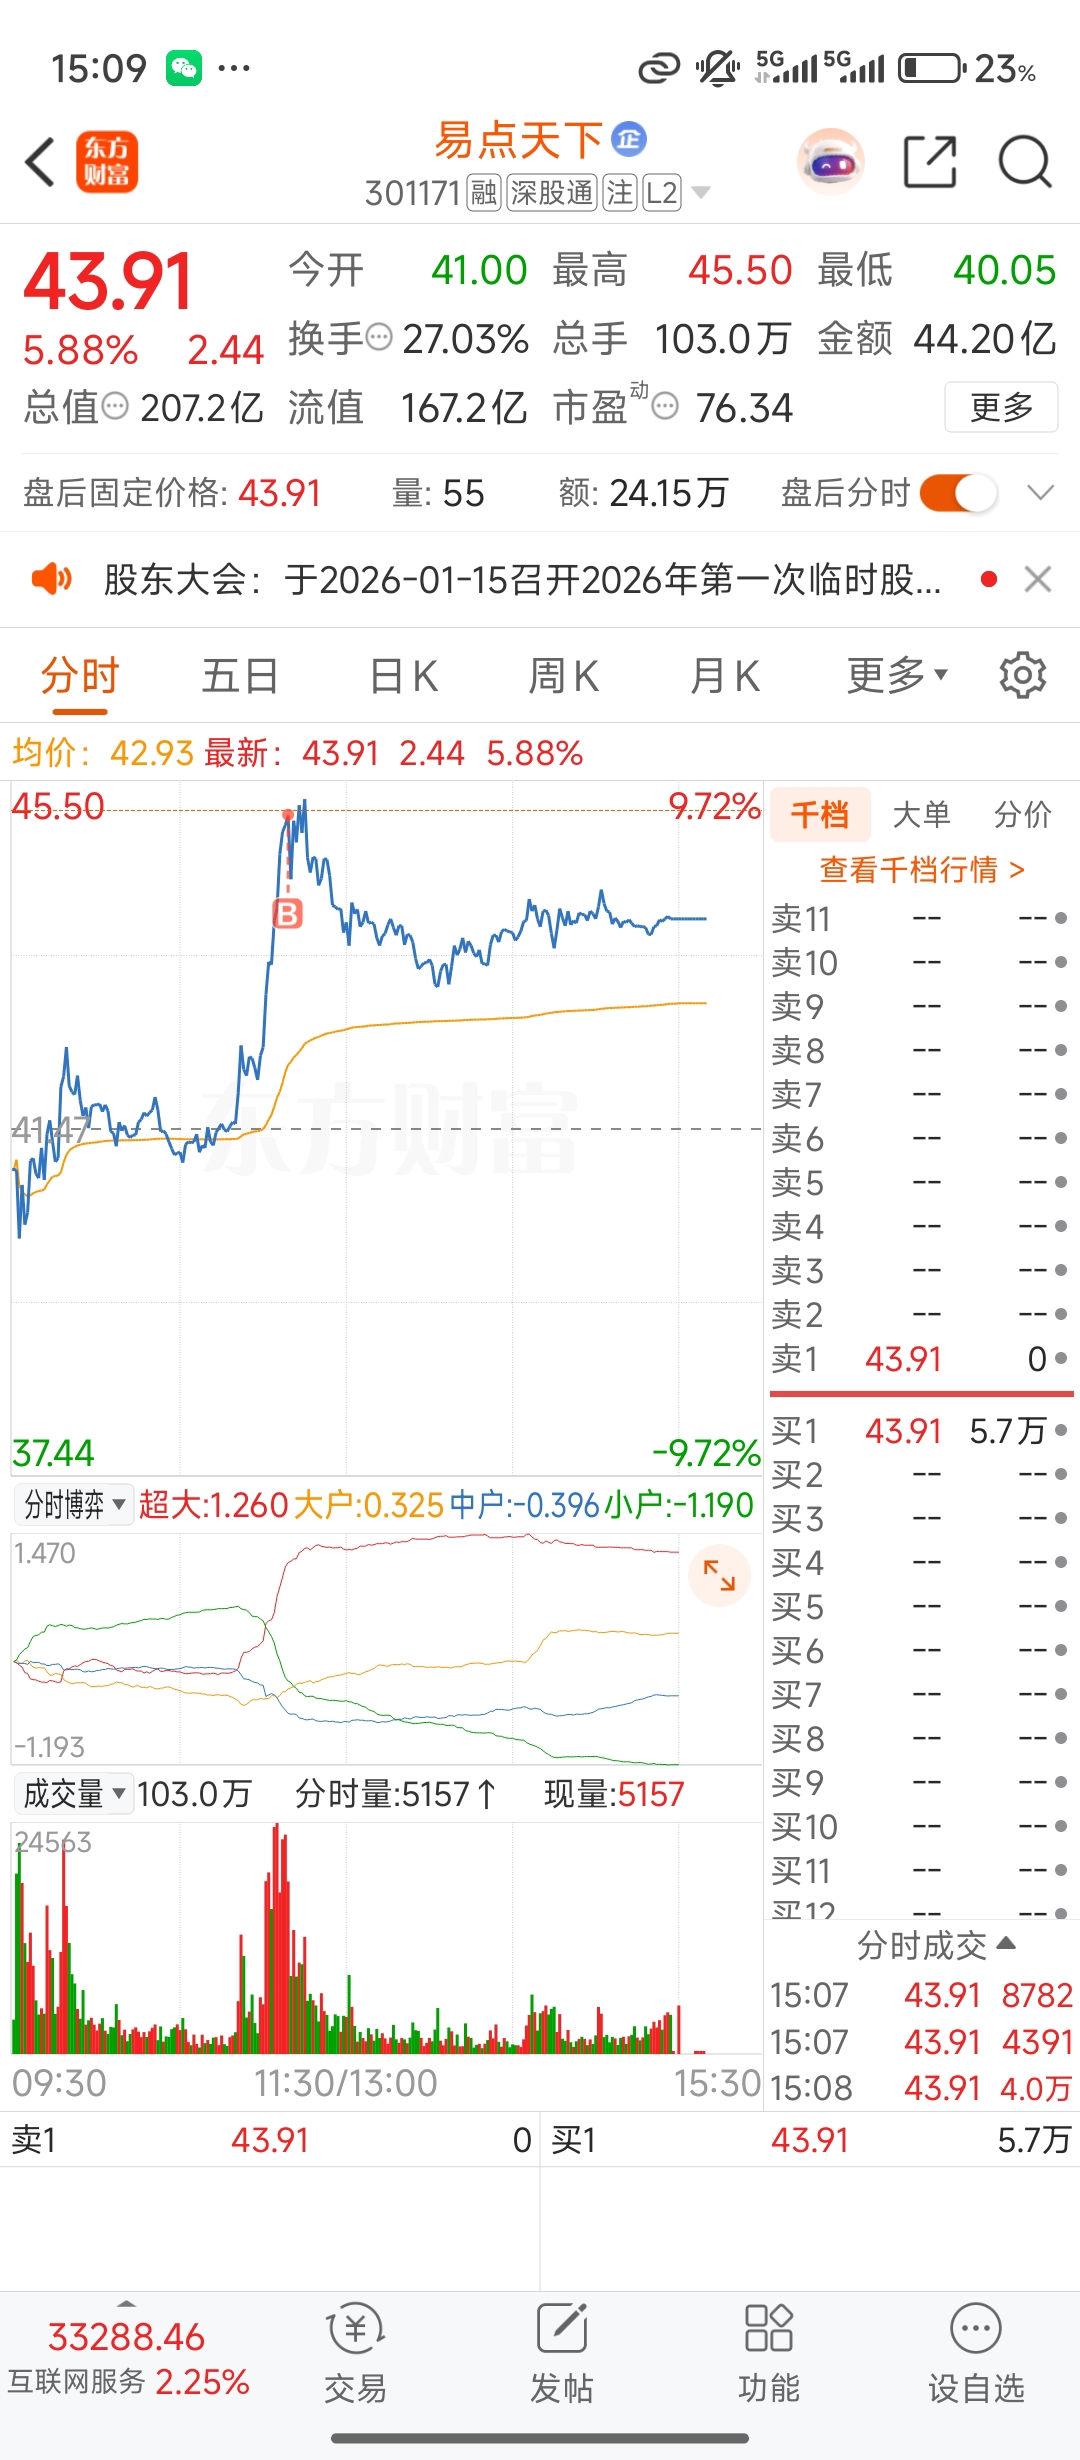Tap the back arrow icon
This screenshot has width=1080, height=2460.
40,162
